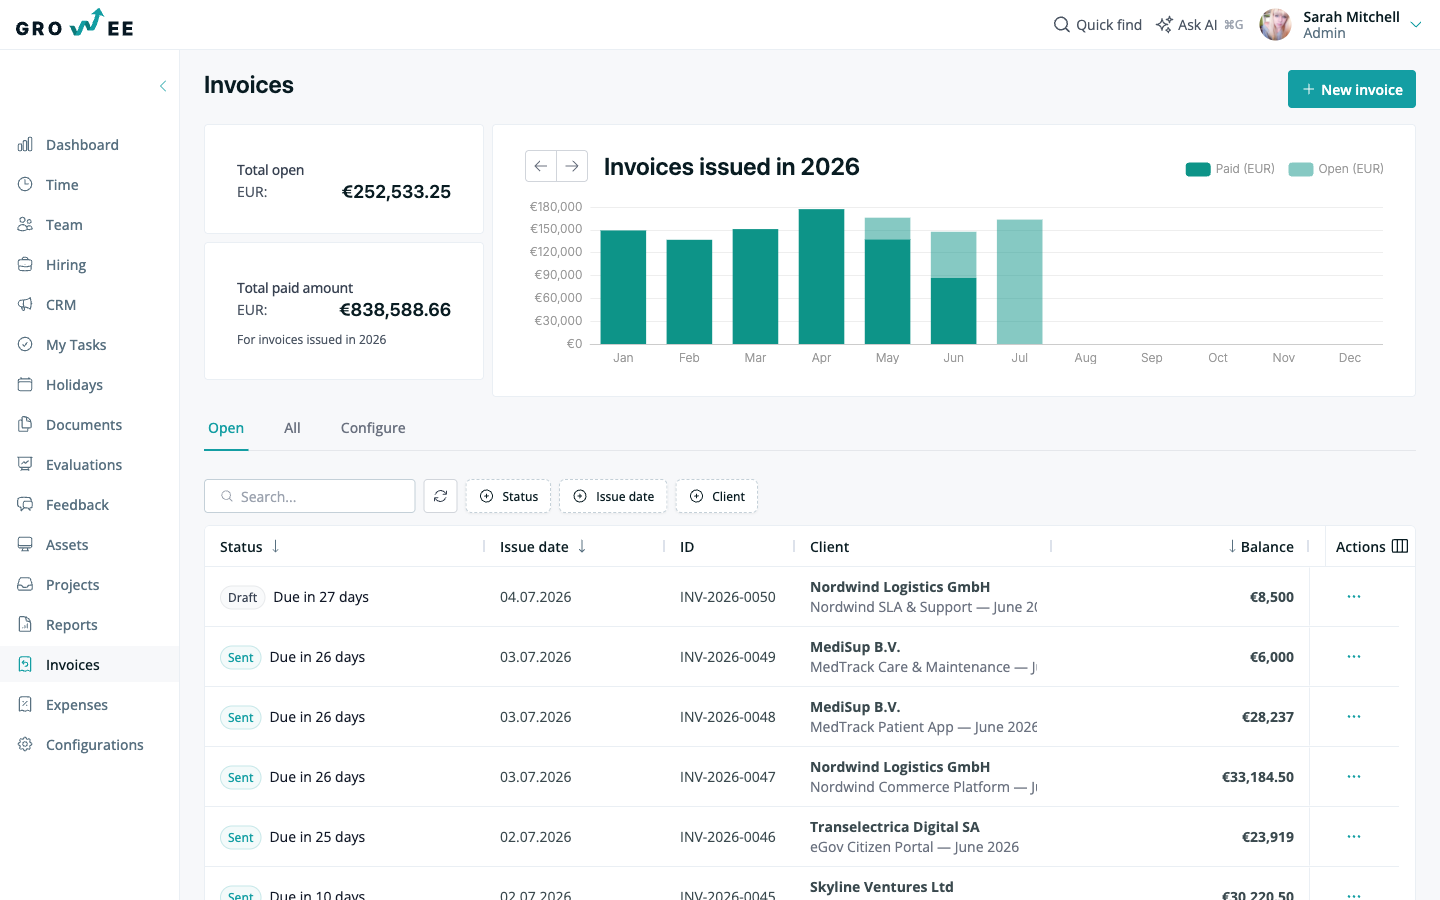
Task: Add a Client filter
Action: click(x=717, y=496)
